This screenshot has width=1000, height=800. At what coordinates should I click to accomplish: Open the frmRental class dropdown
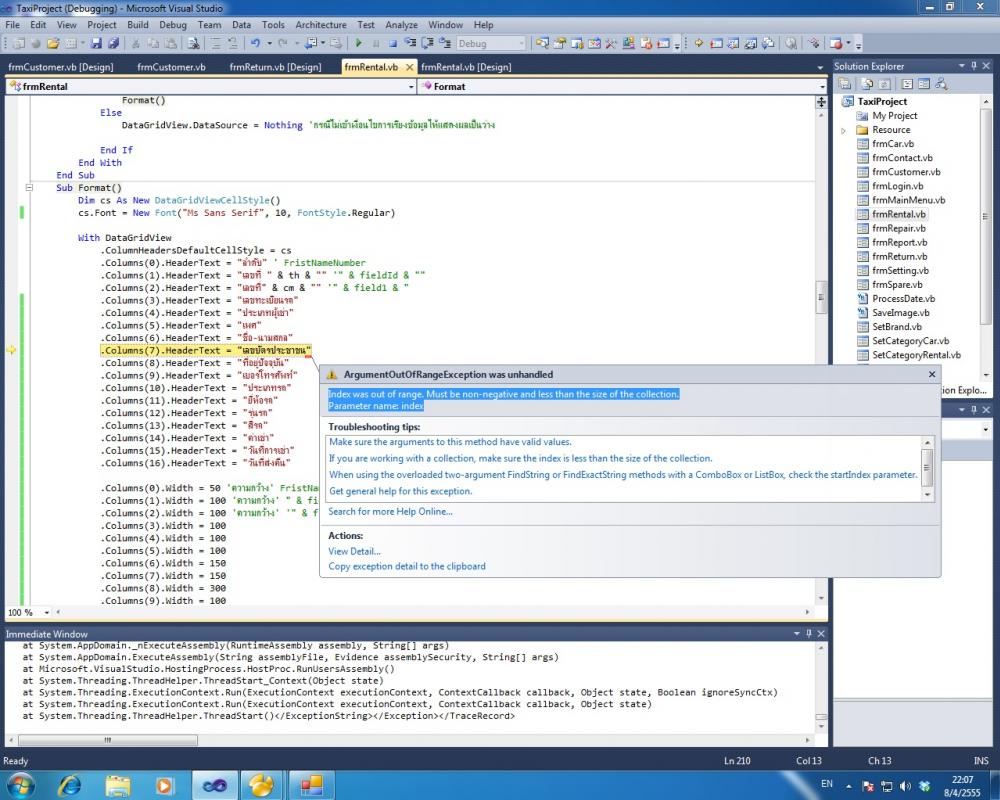click(411, 87)
